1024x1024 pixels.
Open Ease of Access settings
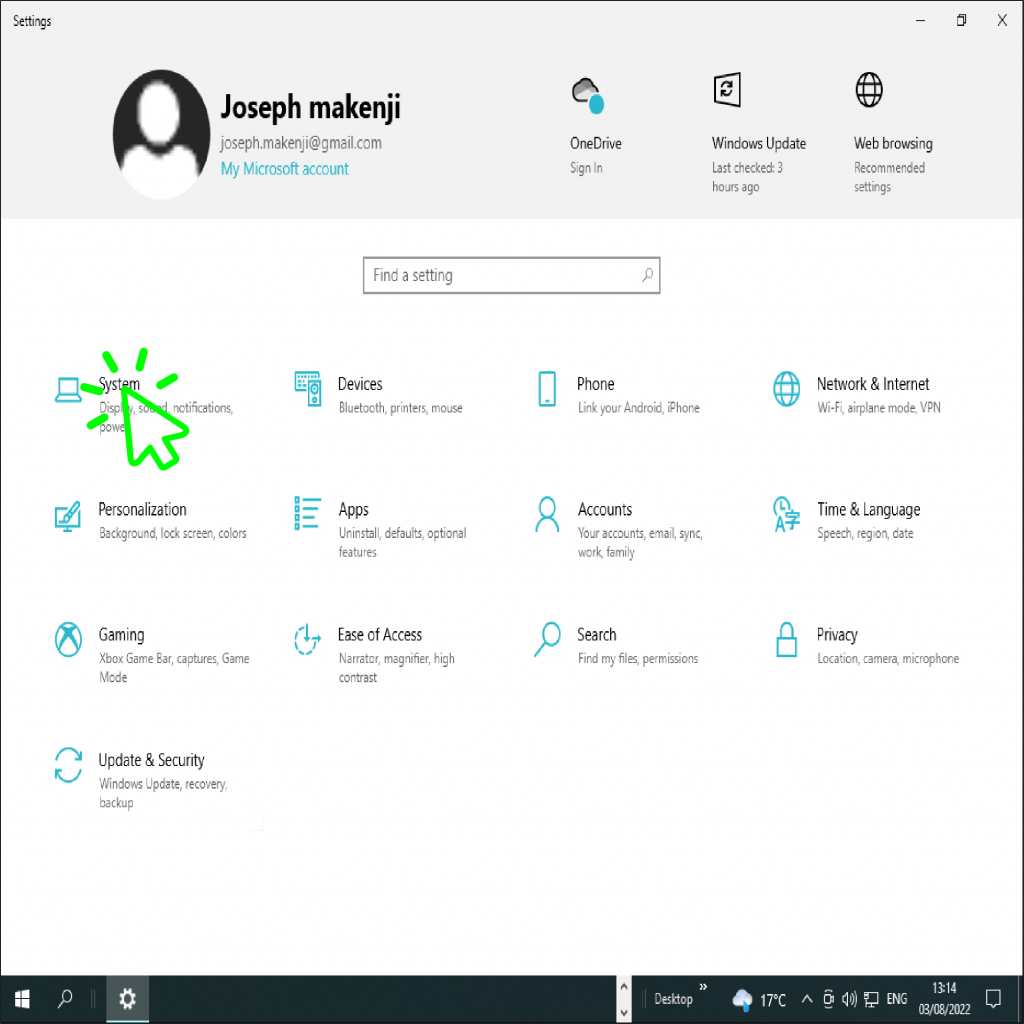point(380,635)
